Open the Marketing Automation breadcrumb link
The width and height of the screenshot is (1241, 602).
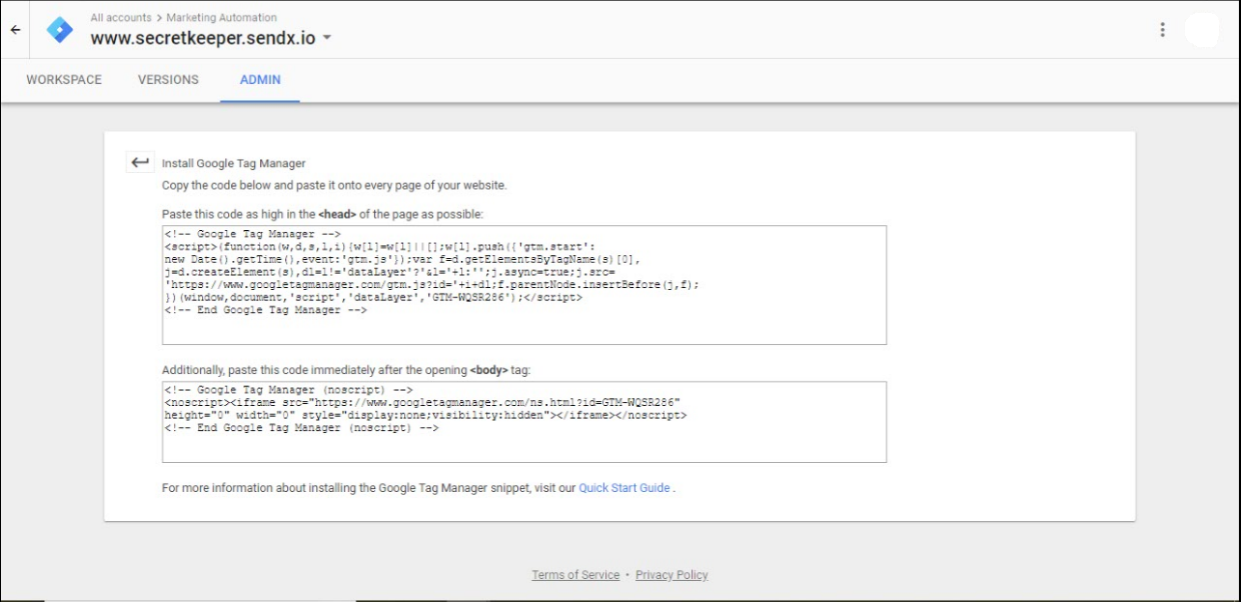(x=222, y=18)
